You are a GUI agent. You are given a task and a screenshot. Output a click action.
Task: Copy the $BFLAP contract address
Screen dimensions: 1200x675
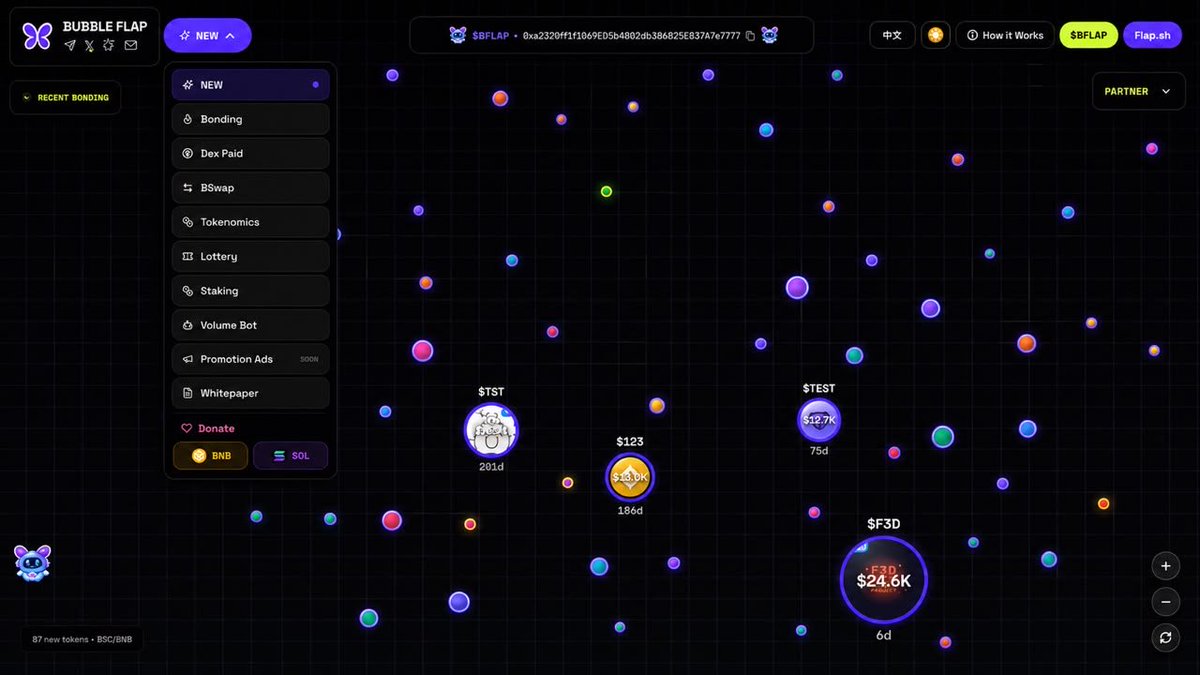coord(750,35)
